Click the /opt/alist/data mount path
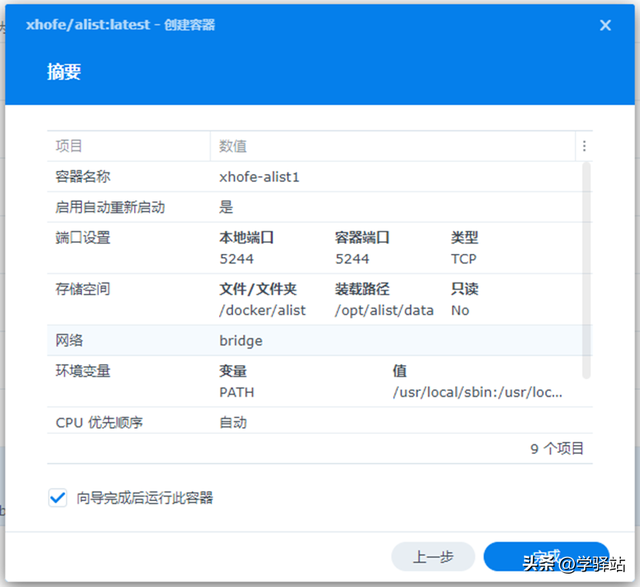Image resolution: width=640 pixels, height=587 pixels. 384,310
